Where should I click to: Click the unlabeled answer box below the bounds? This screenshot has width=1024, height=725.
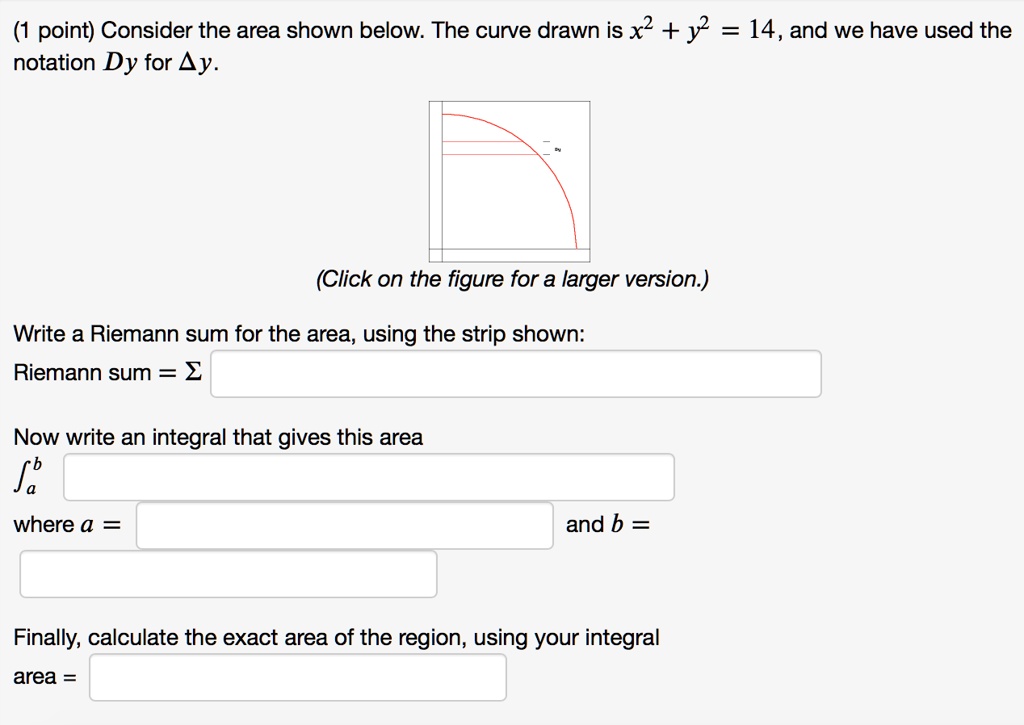pos(228,573)
